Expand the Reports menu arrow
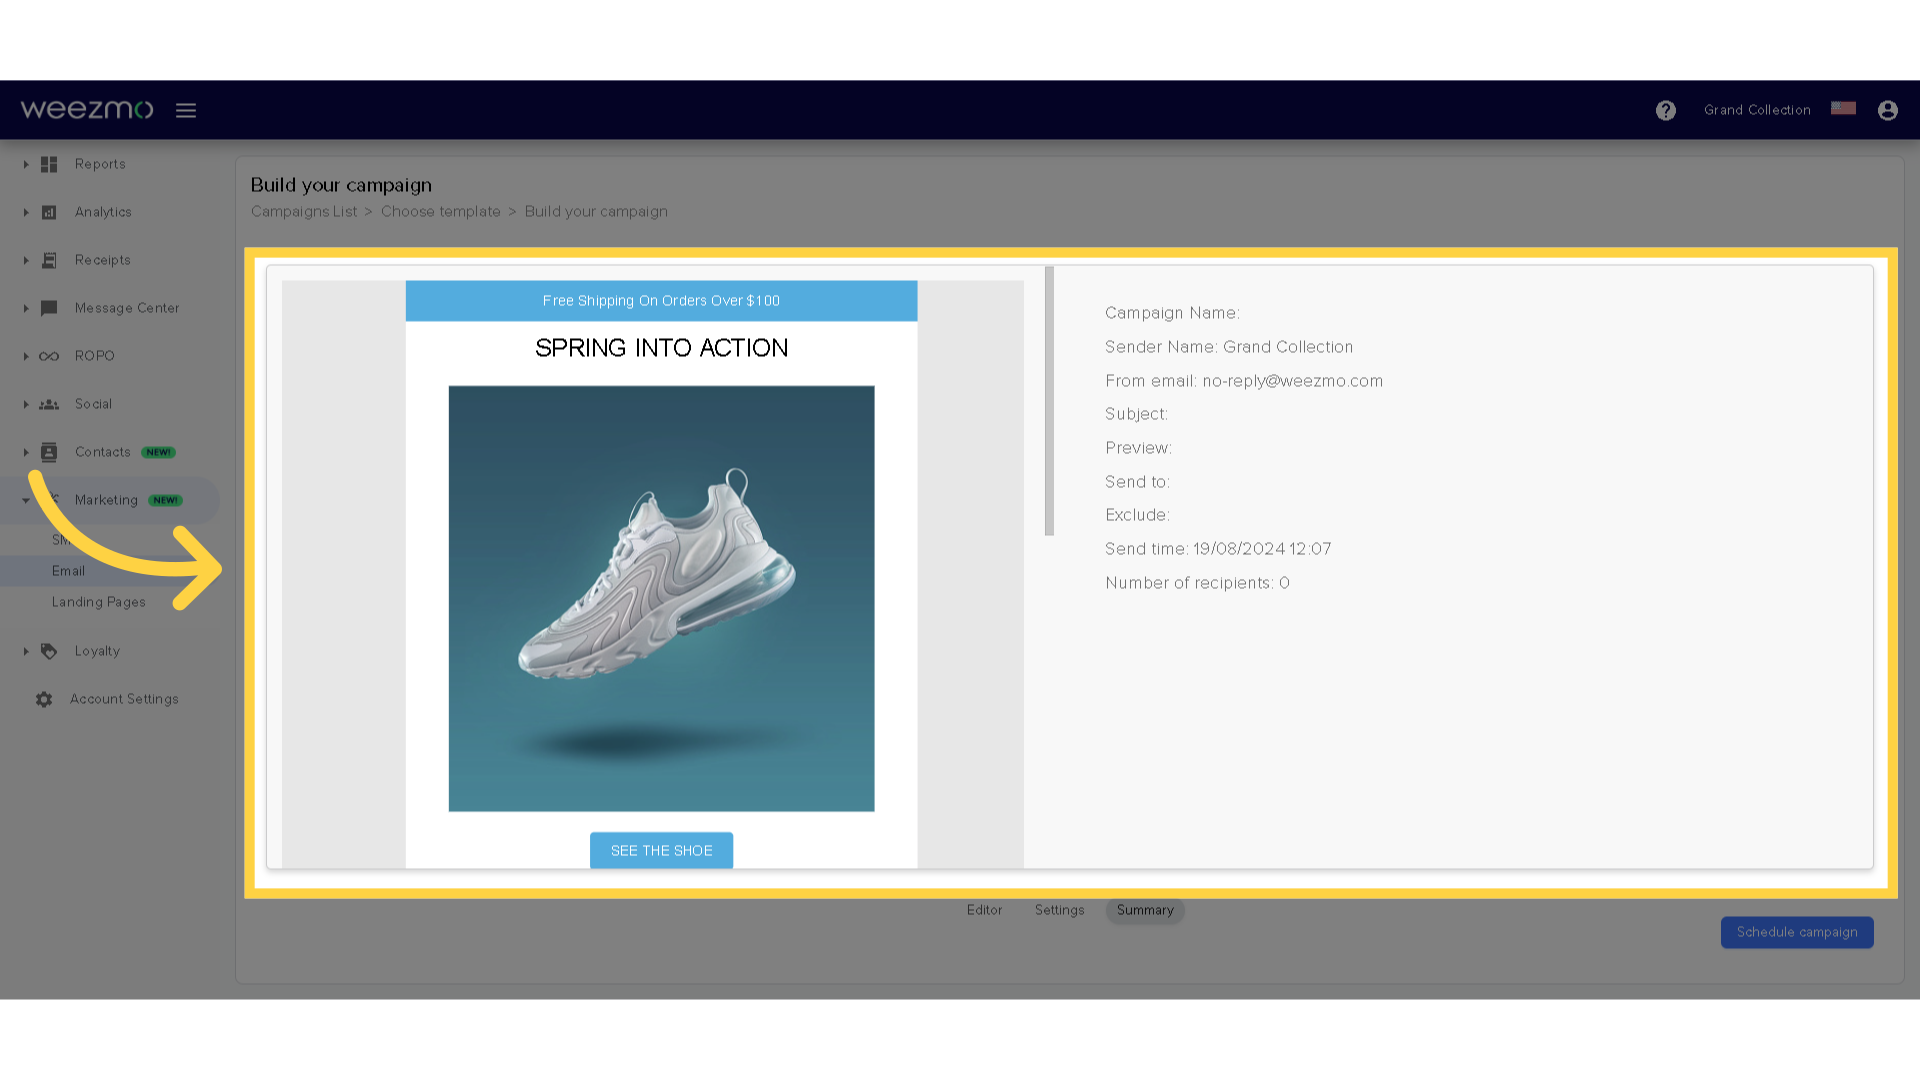 tap(26, 164)
